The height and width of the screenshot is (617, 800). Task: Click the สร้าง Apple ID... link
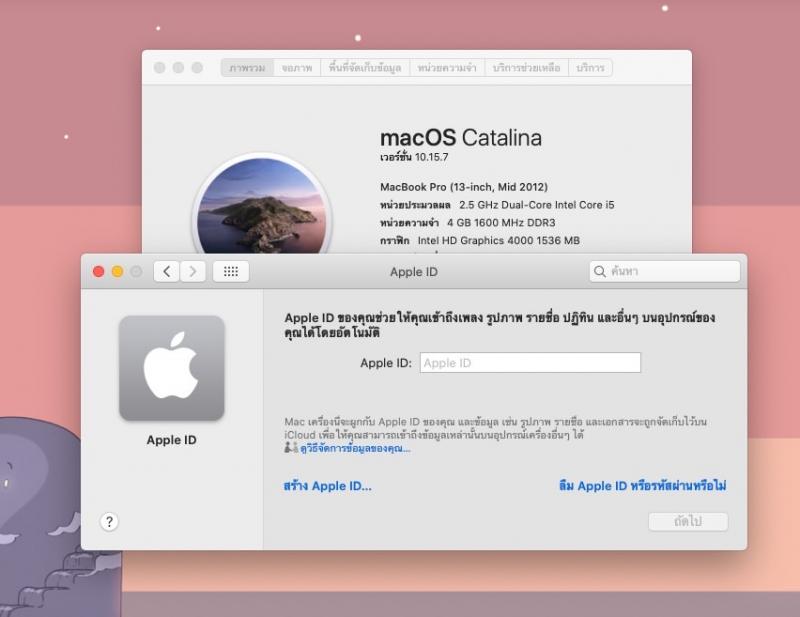[328, 486]
